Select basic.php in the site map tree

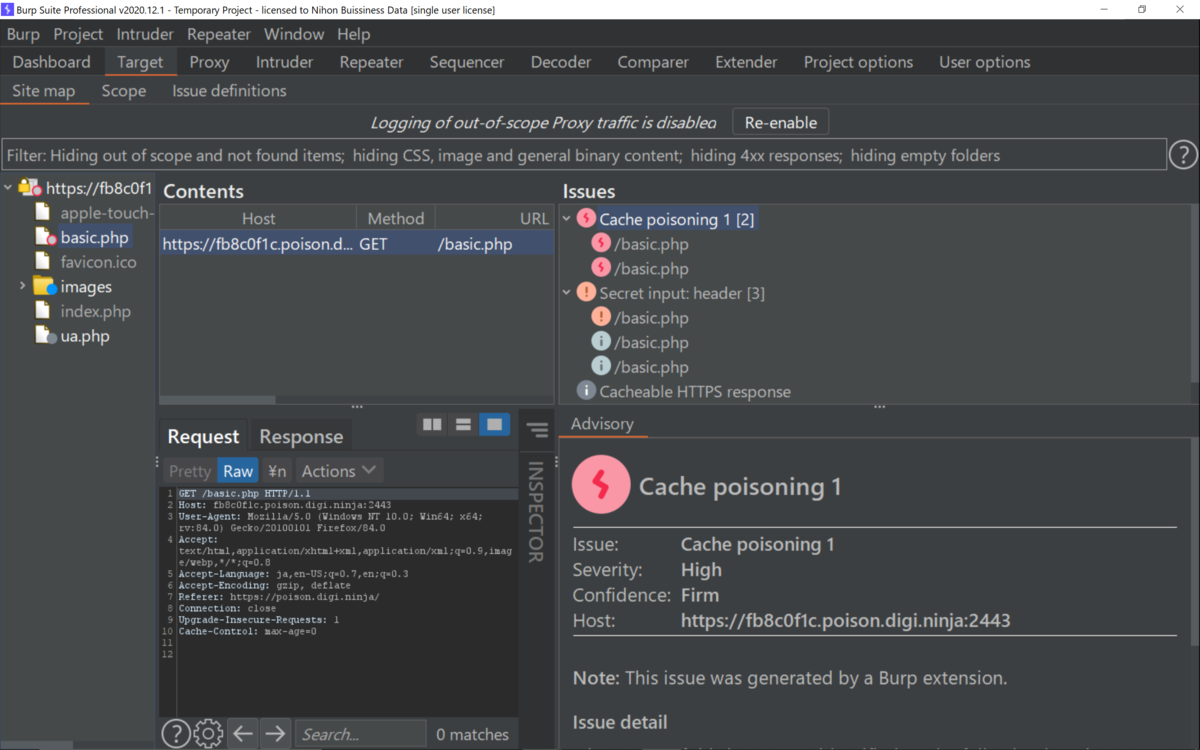(94, 238)
